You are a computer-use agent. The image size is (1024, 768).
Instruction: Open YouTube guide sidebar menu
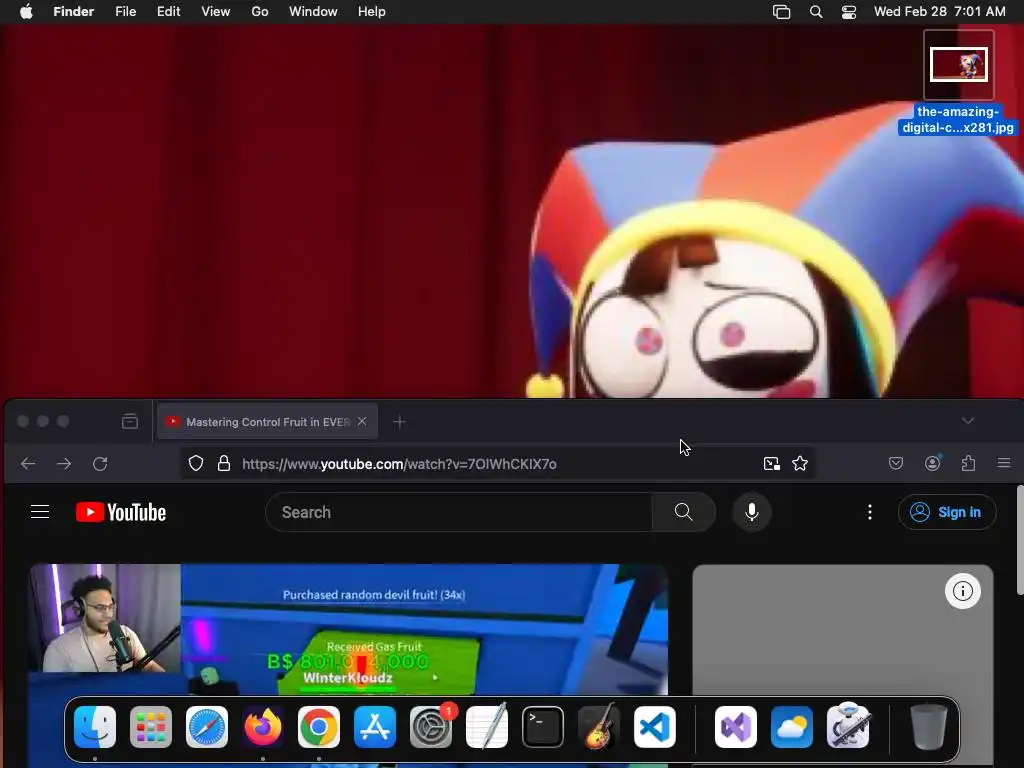(x=40, y=512)
